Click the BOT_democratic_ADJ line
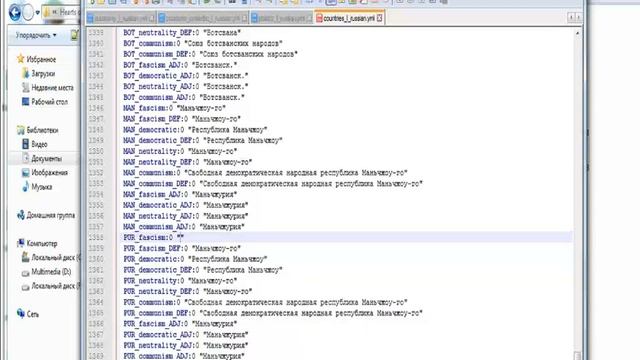The height and width of the screenshot is (360, 640). click(186, 76)
